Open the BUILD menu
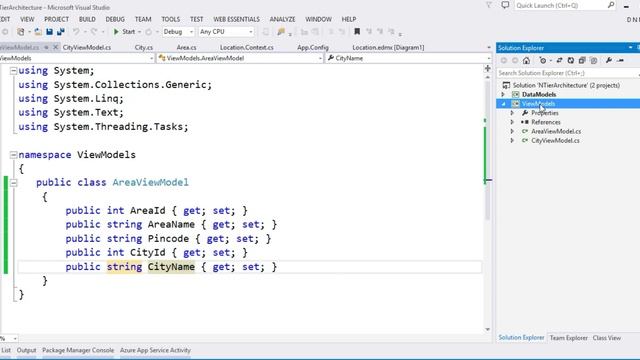Screen dimensions: 640x360 pos(87,19)
